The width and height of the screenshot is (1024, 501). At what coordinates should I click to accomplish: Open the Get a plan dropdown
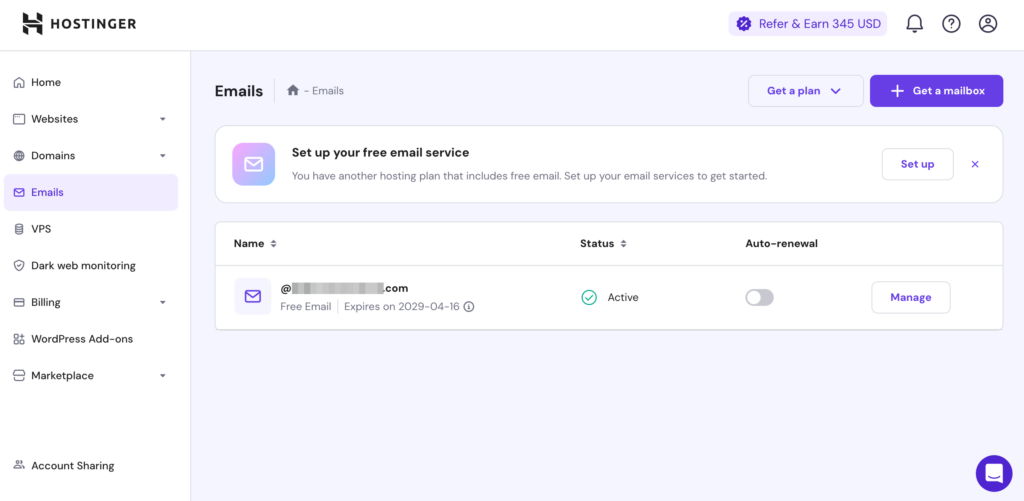pyautogui.click(x=805, y=91)
